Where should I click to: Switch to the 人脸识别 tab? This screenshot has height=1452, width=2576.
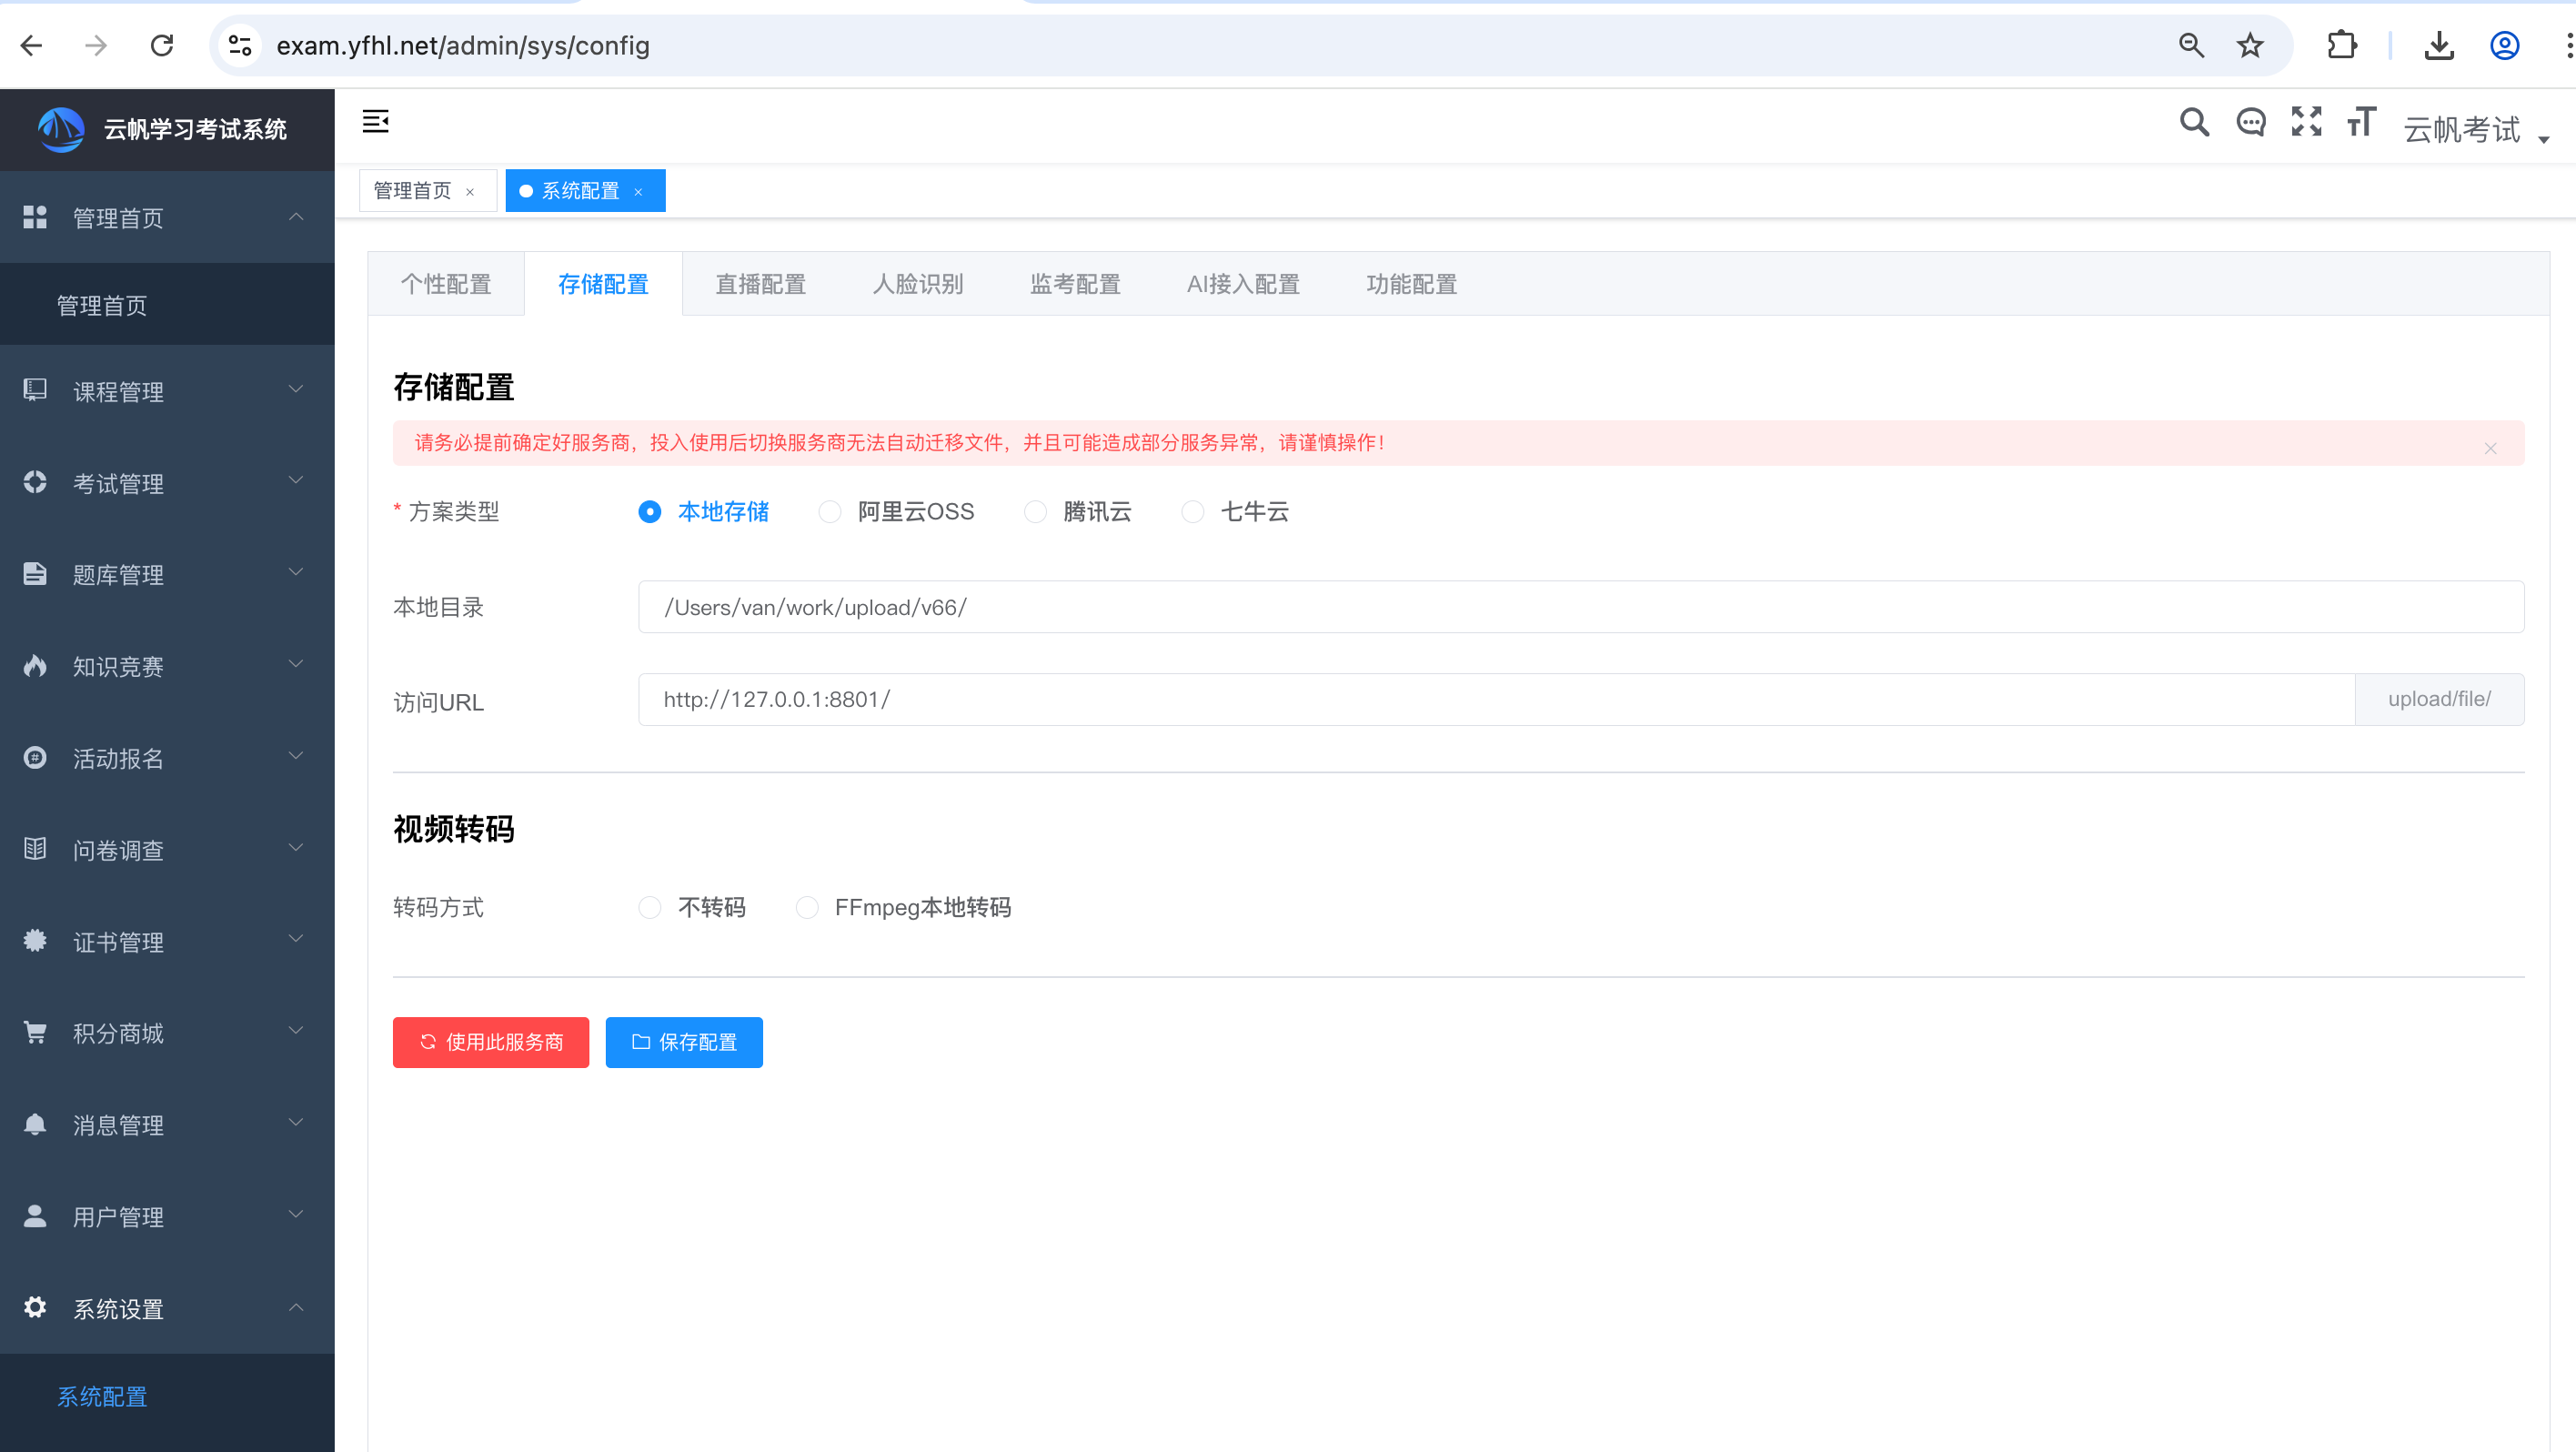(x=917, y=284)
